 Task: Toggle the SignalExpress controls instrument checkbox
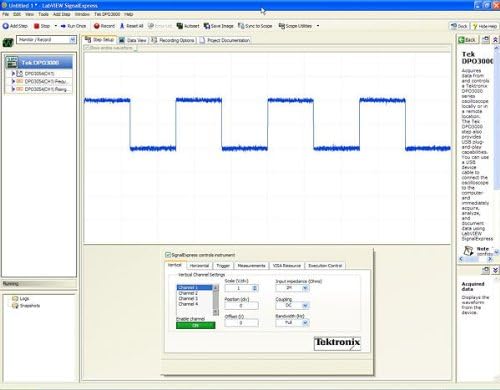168,255
